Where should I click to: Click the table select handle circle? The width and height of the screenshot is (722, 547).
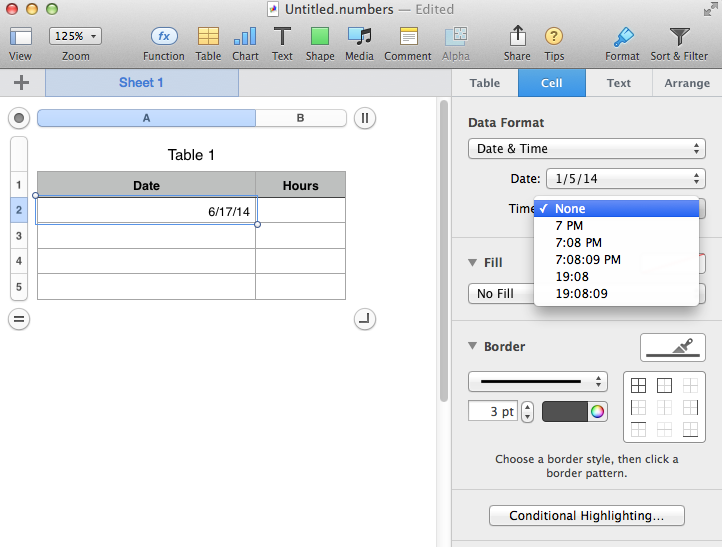19,118
